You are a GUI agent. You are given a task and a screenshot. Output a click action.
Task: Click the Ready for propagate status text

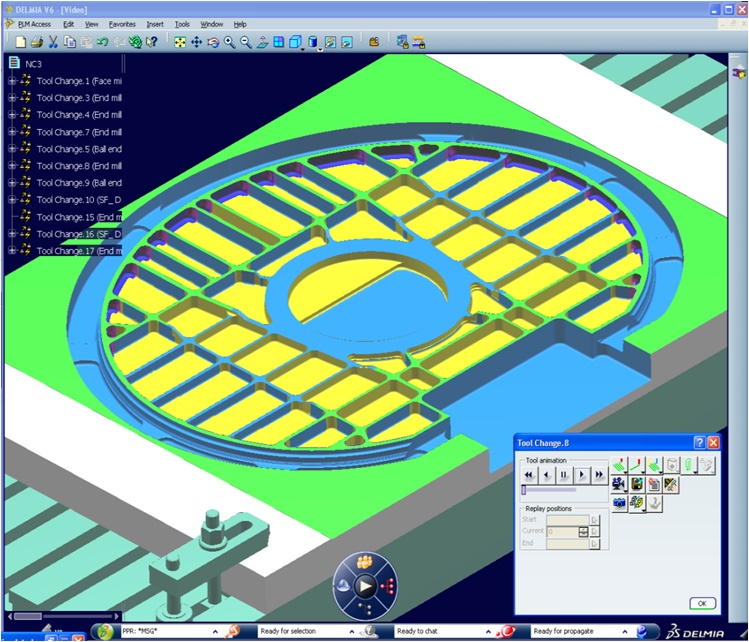(x=563, y=631)
